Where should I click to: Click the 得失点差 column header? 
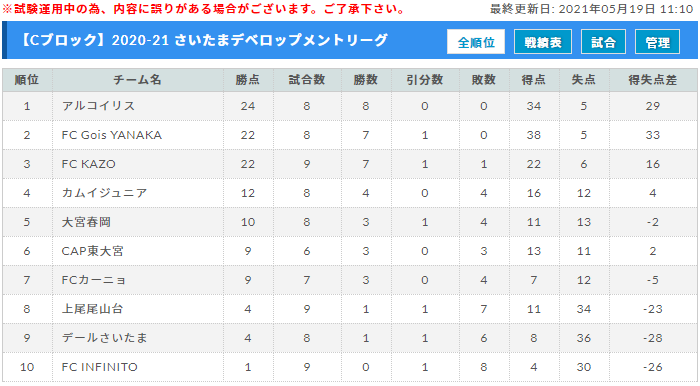(652, 80)
